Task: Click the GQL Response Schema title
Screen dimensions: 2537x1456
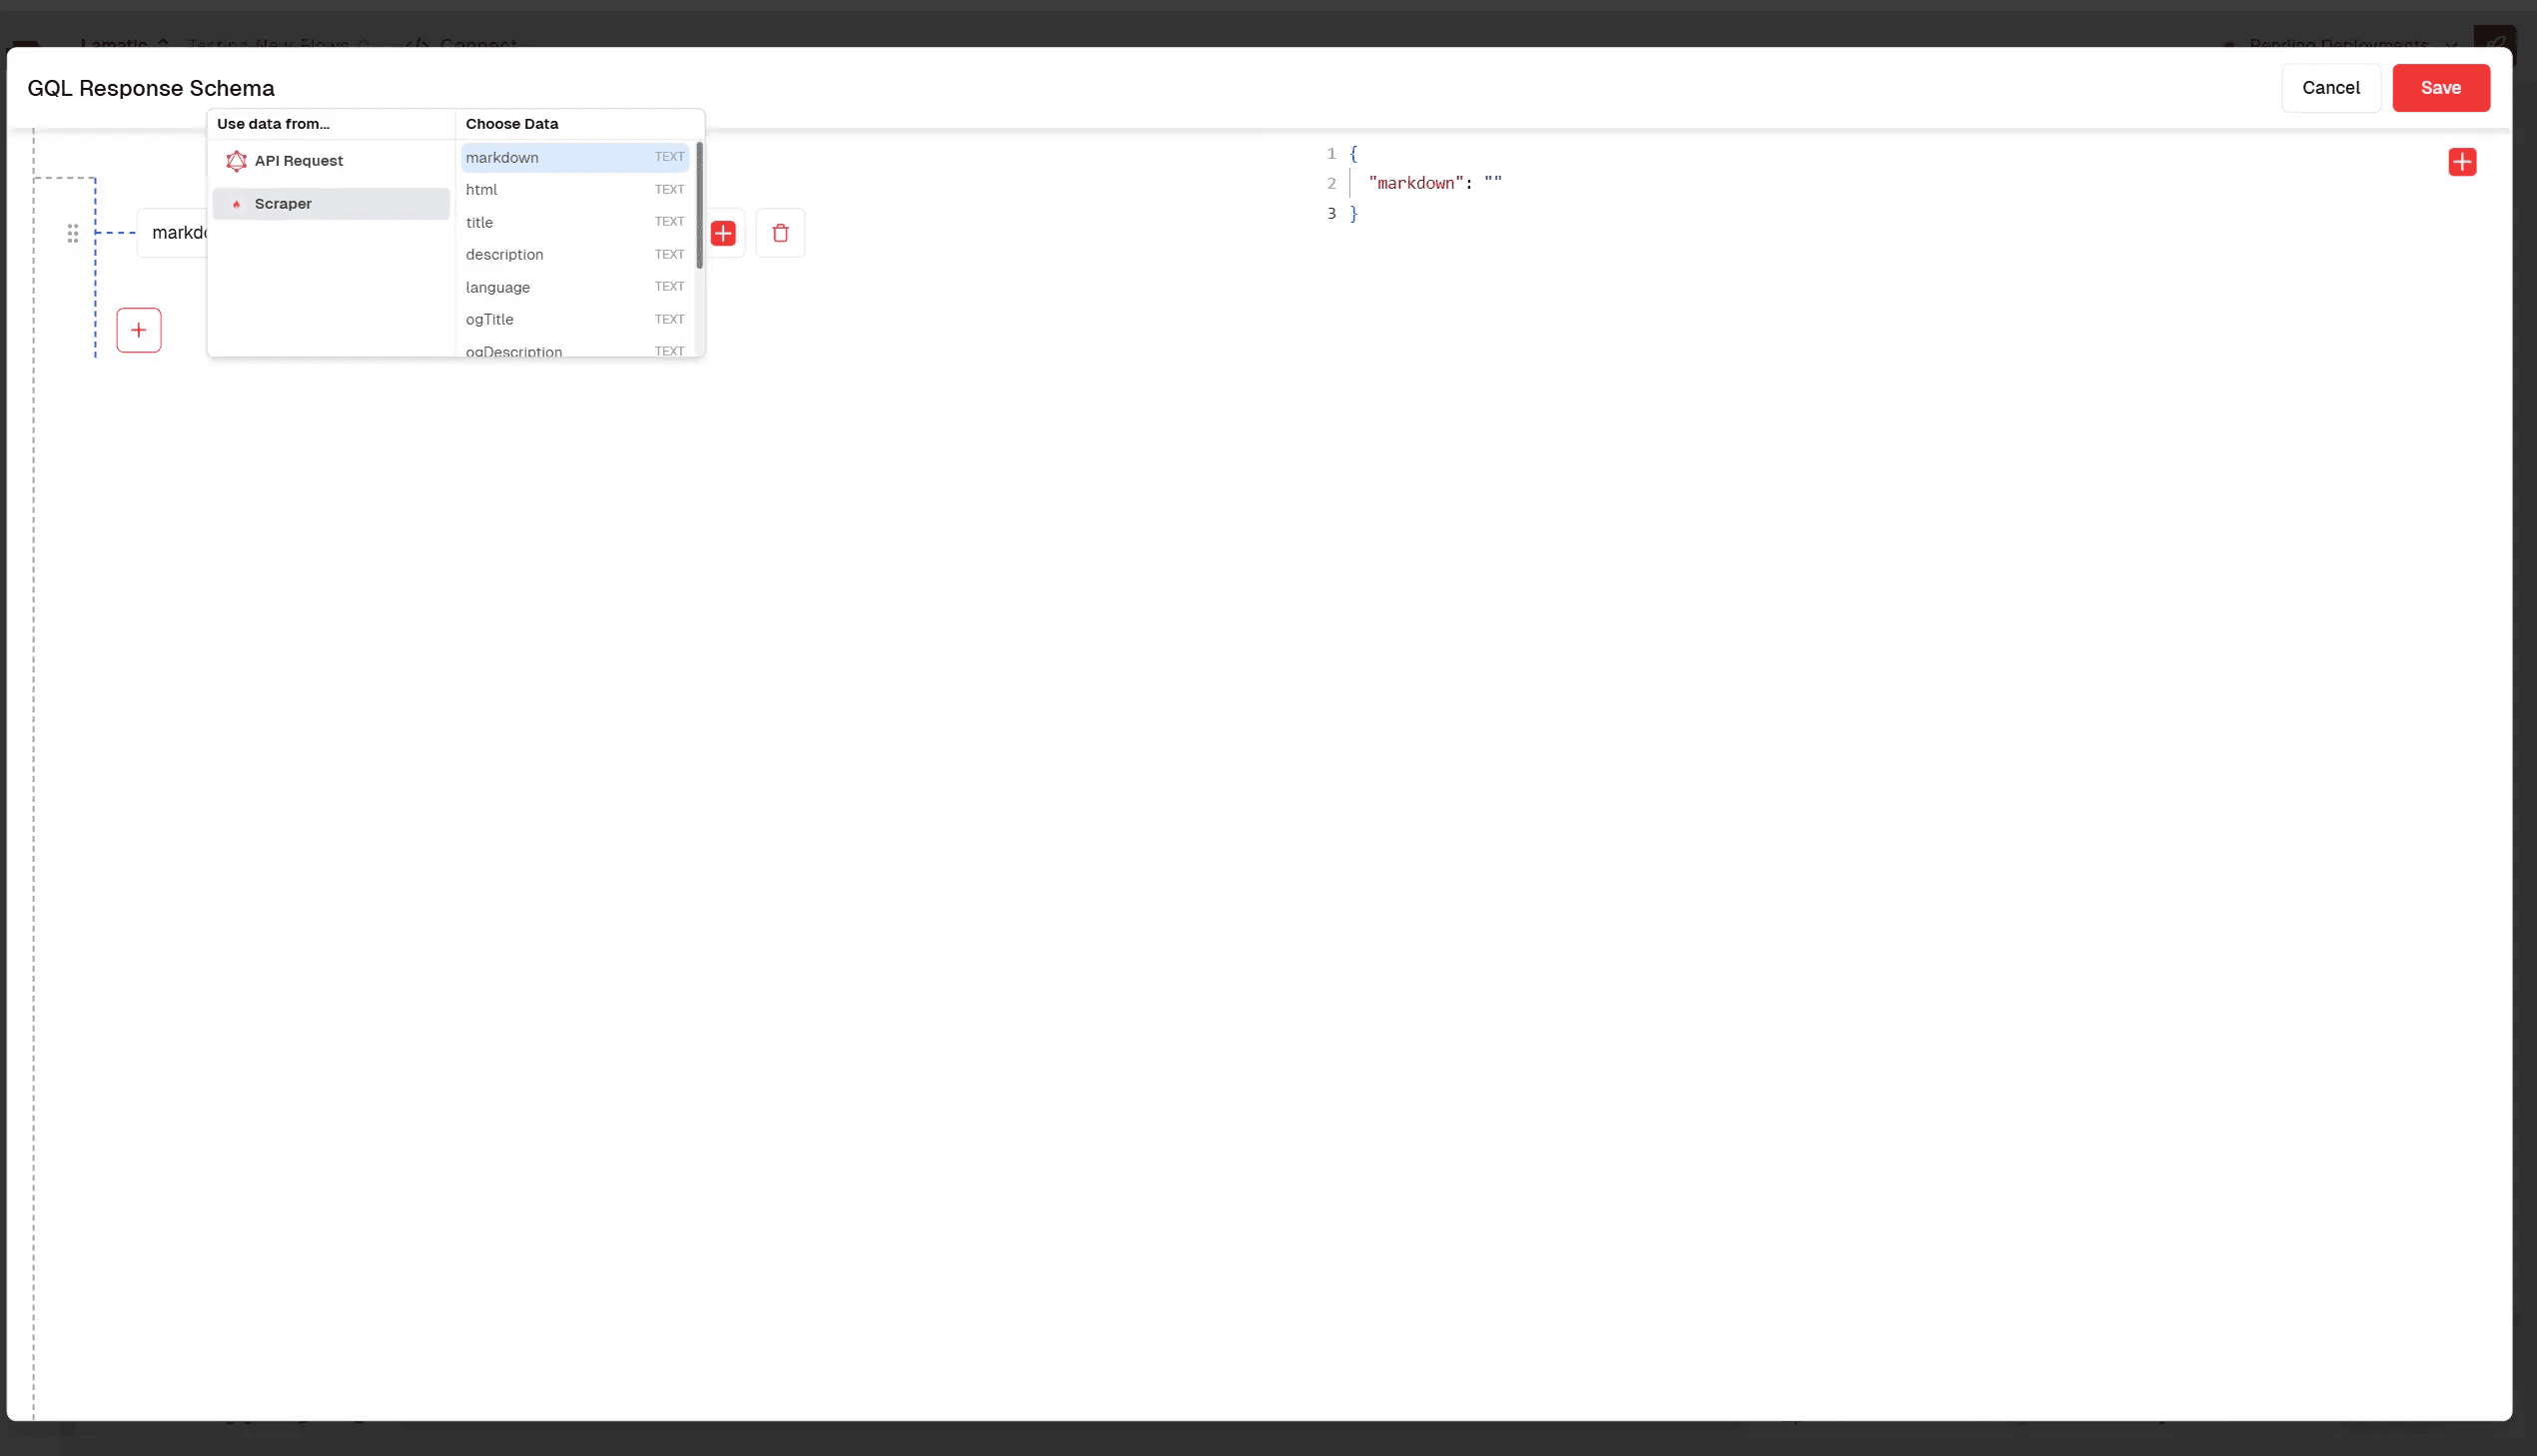Action: click(x=151, y=88)
